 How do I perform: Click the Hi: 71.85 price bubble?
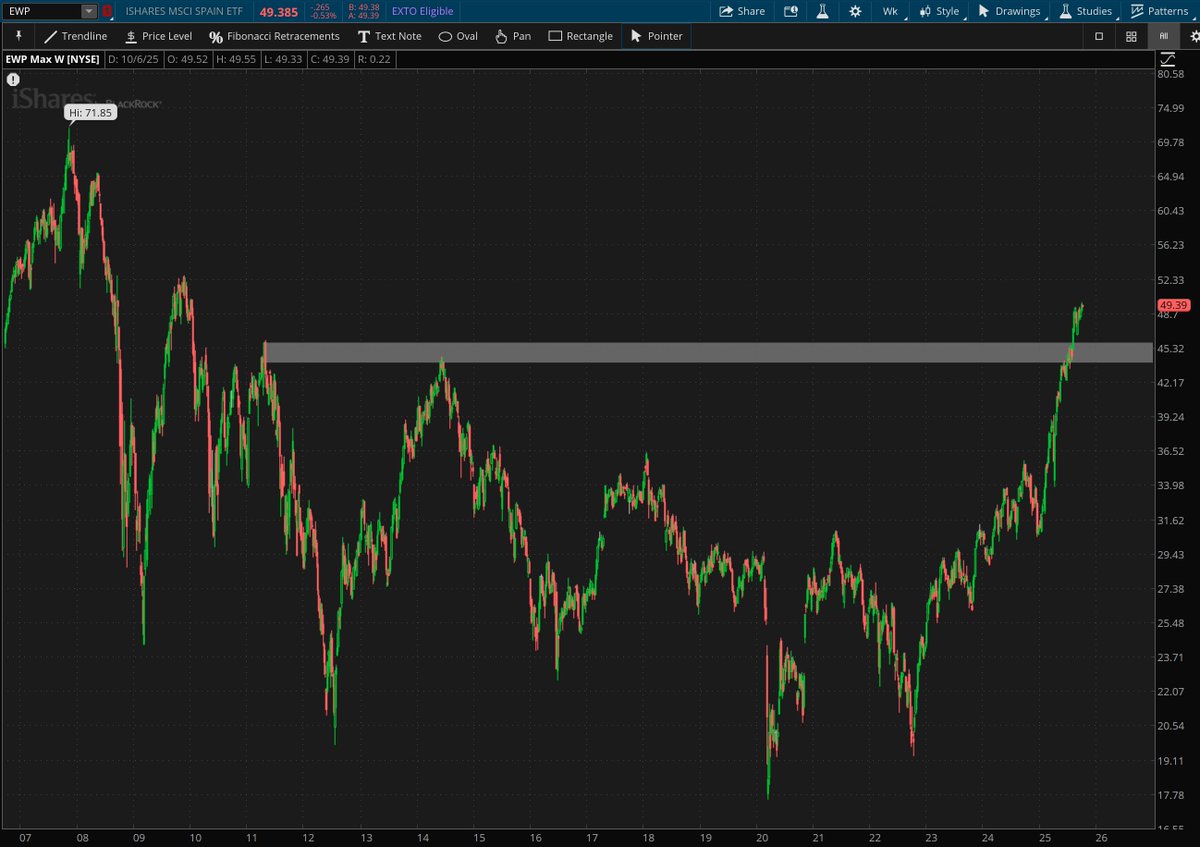click(91, 113)
